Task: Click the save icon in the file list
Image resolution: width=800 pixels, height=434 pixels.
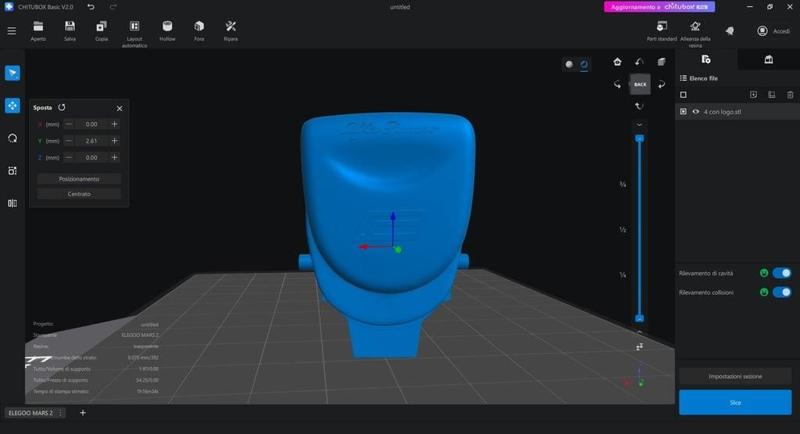Action: click(771, 95)
